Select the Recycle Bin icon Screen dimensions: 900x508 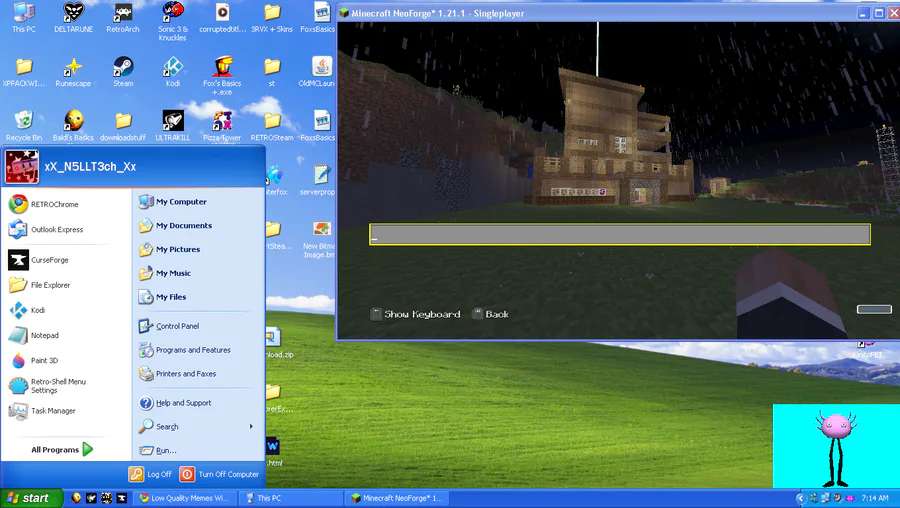click(x=24, y=126)
